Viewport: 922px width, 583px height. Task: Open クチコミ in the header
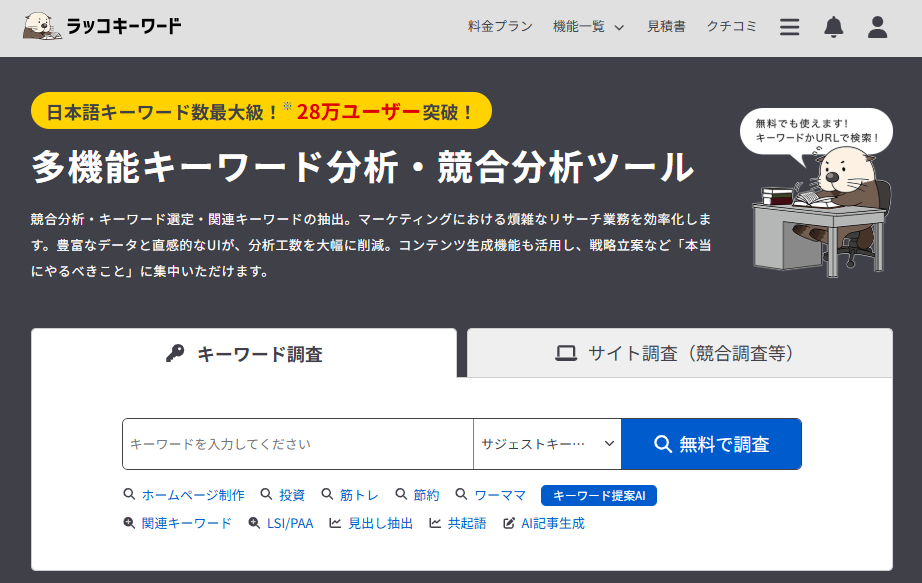(732, 27)
